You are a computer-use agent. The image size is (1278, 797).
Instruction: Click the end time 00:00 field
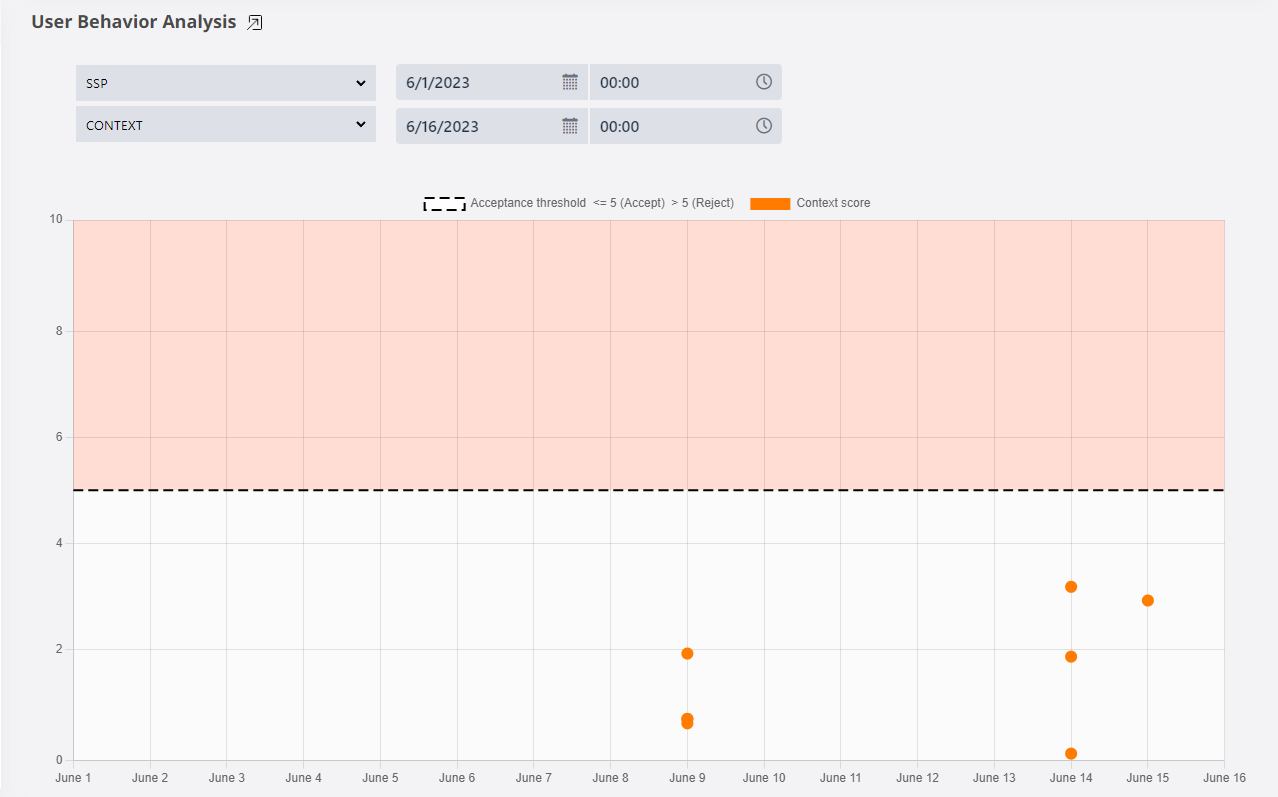(670, 126)
